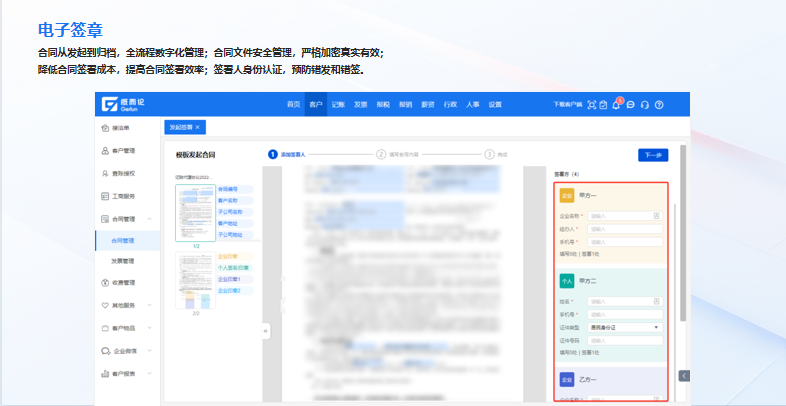786x406 pixels.
Task: Open 工商服务 in the sidebar
Action: pos(122,196)
